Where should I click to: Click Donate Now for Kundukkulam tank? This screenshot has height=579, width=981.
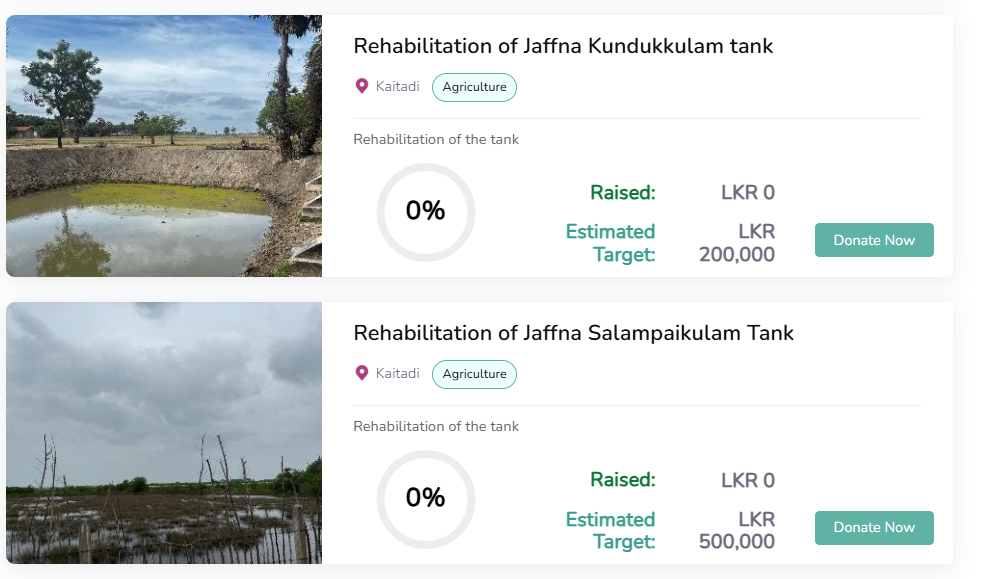(x=874, y=240)
